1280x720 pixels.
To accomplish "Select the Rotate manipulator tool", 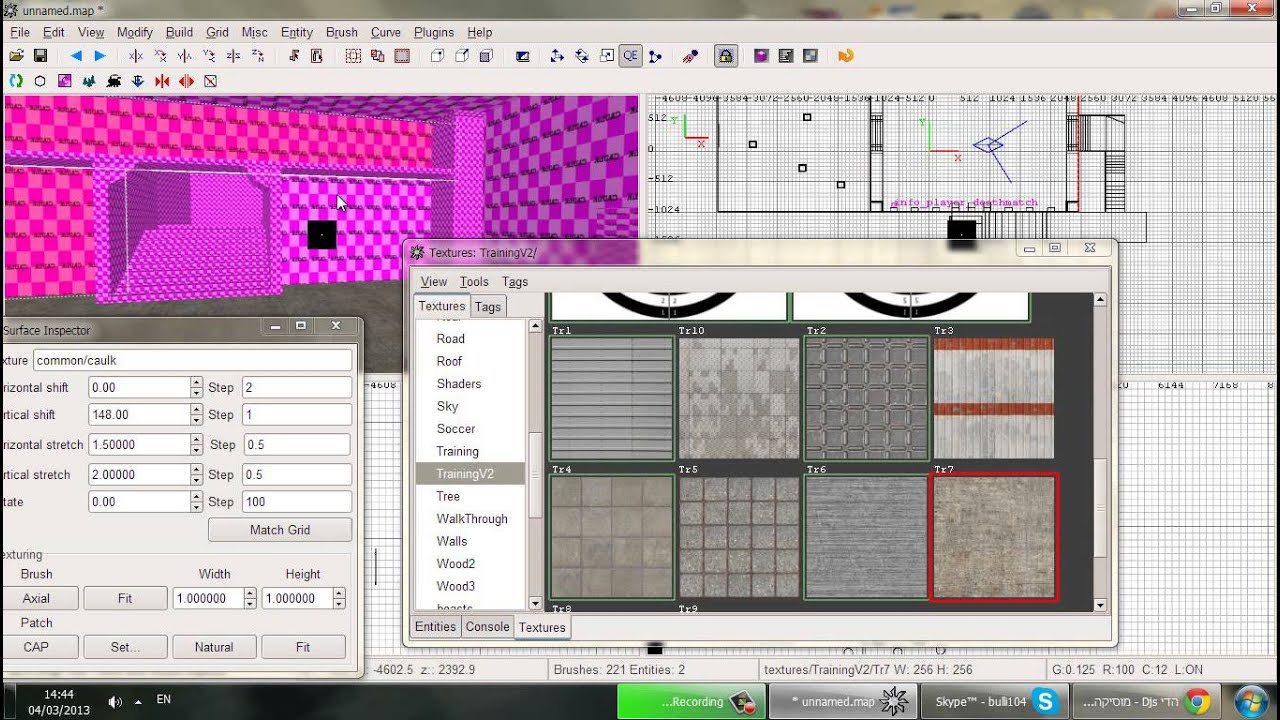I will 582,56.
